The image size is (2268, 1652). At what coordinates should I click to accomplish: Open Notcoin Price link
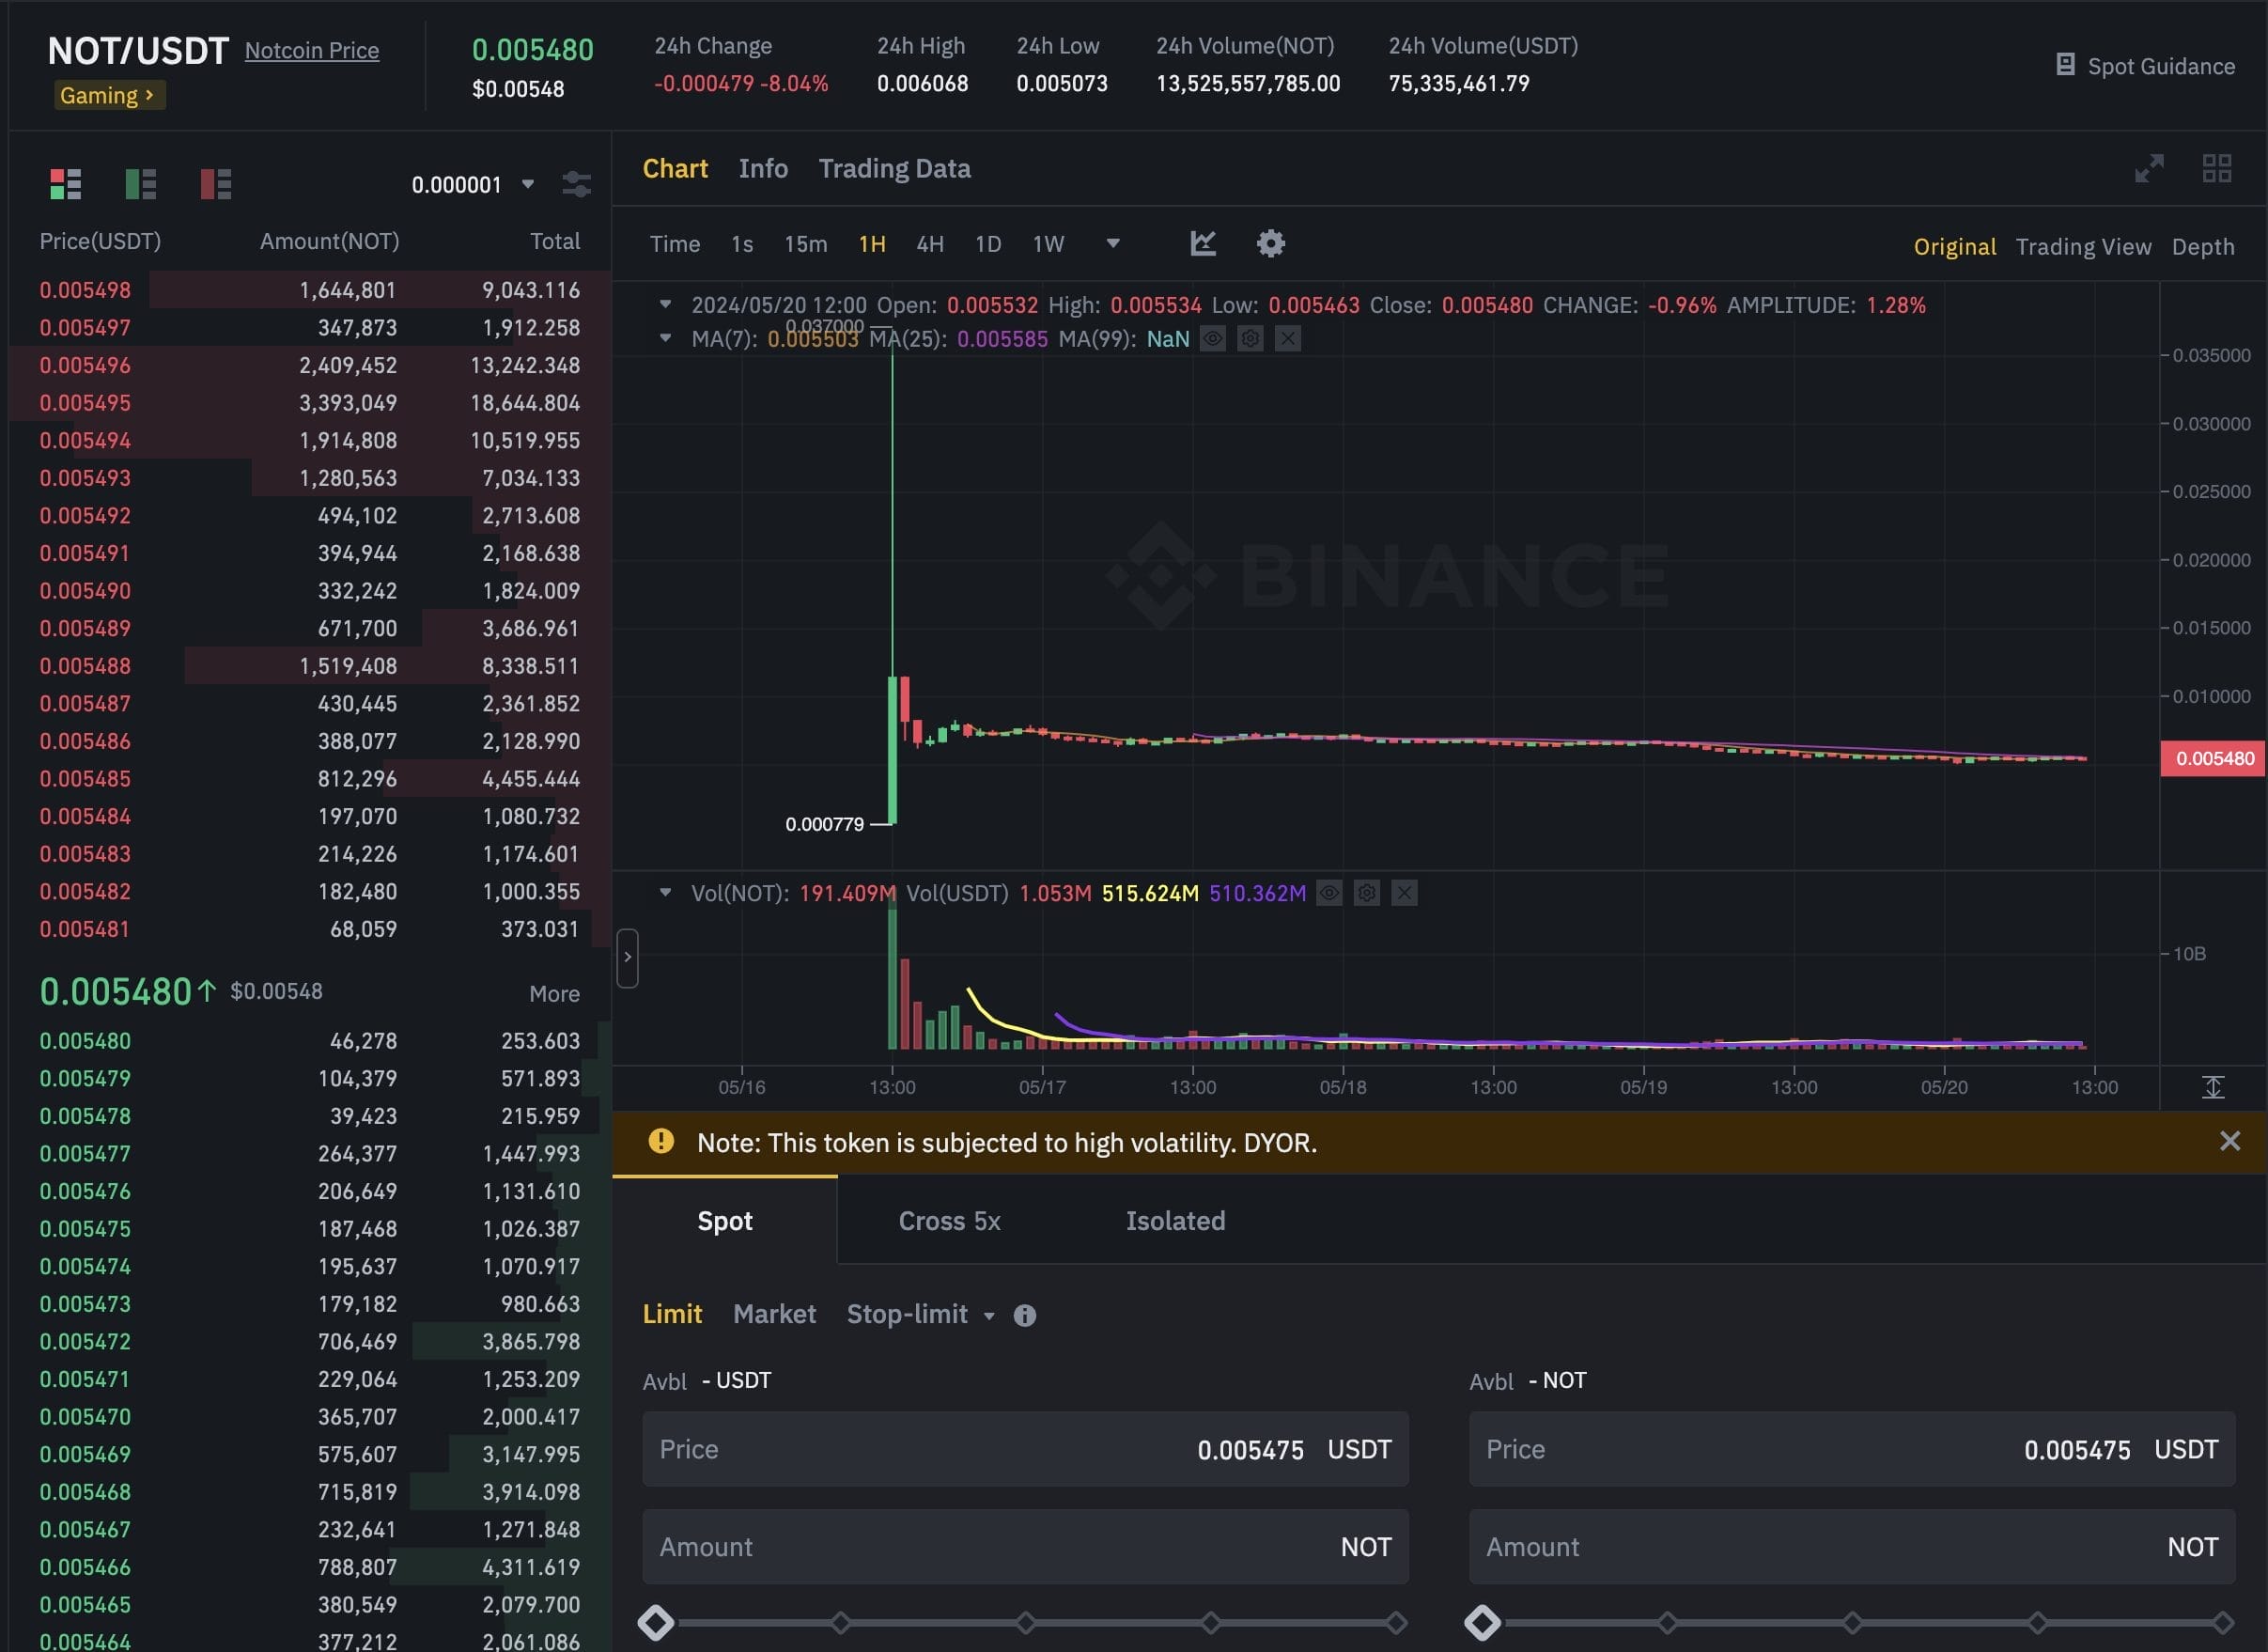pos(312,50)
